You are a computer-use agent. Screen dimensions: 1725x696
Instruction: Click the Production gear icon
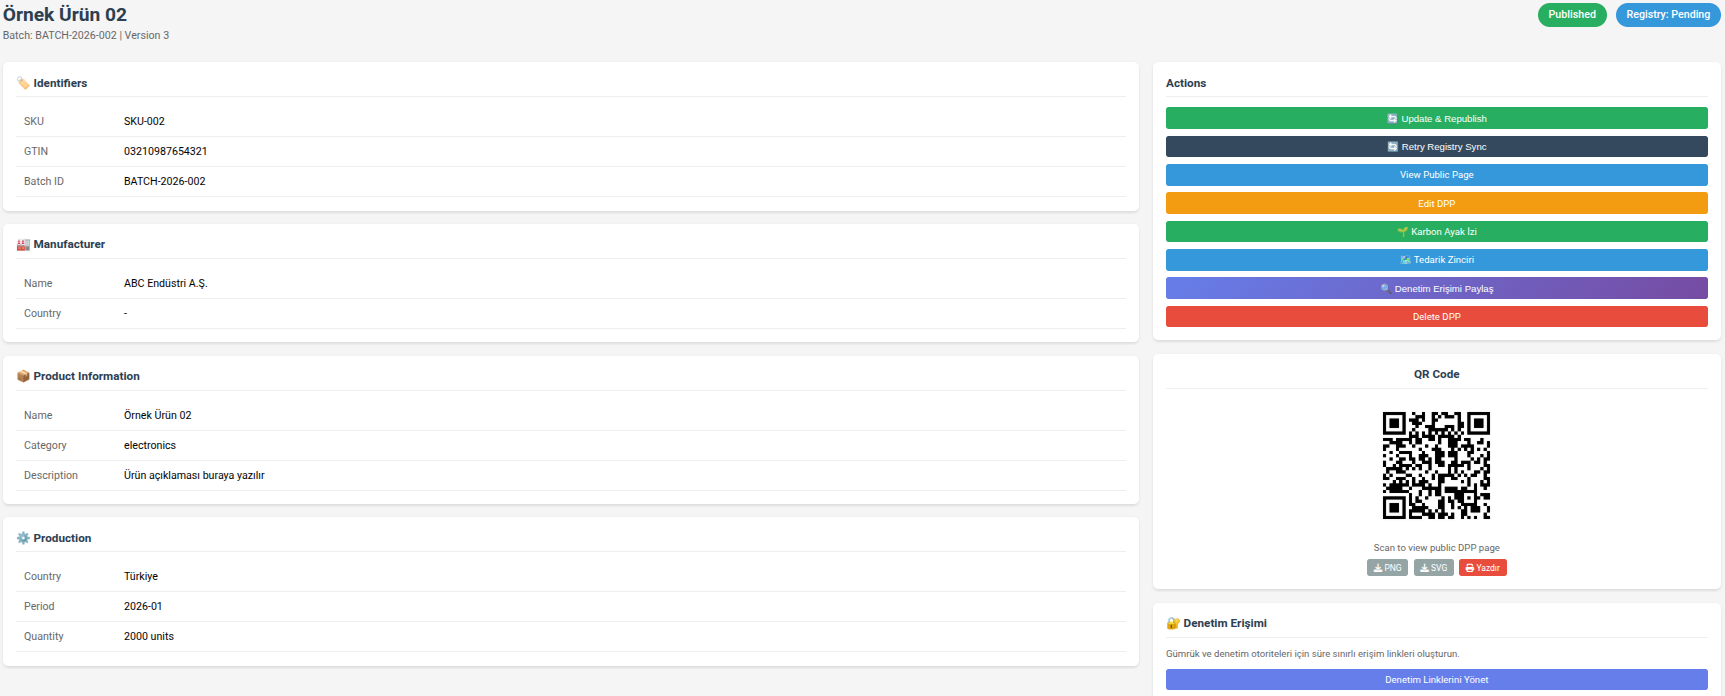tap(23, 538)
